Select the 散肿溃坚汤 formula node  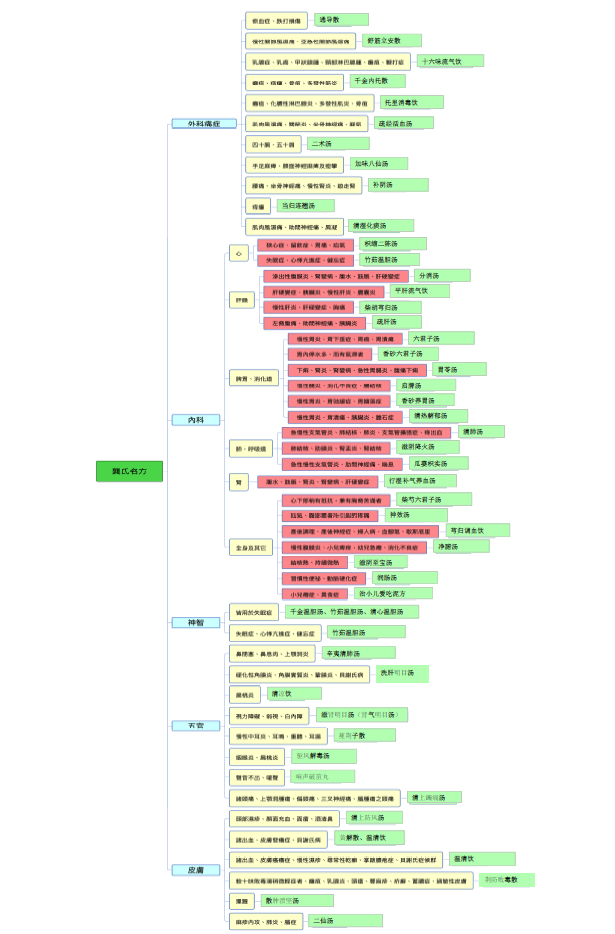click(297, 901)
